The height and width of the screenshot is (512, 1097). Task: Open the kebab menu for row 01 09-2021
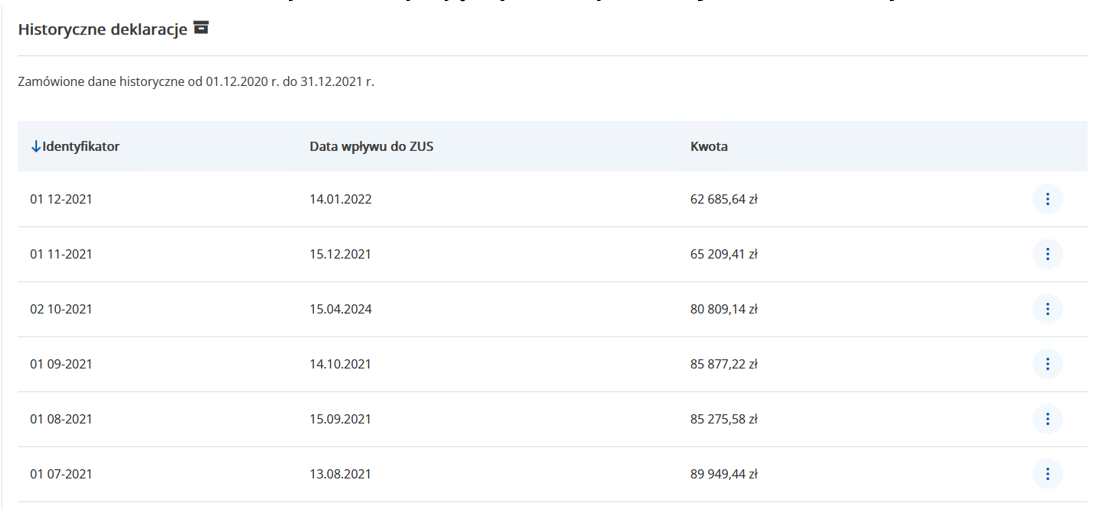tap(1047, 364)
